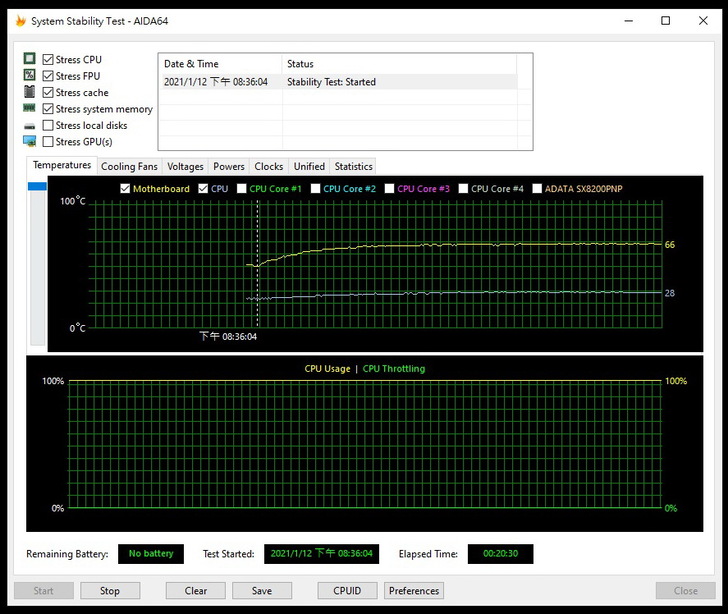Enable the Stress local disks checkbox

pyautogui.click(x=48, y=126)
